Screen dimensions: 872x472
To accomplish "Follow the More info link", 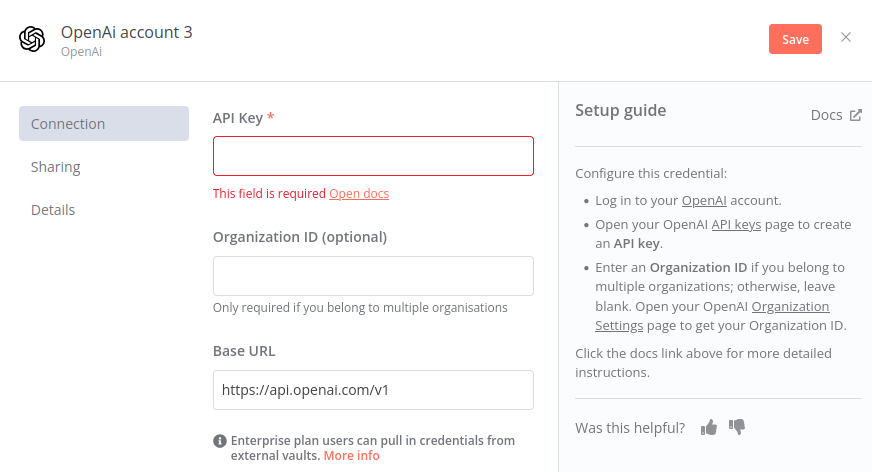I will tap(351, 455).
